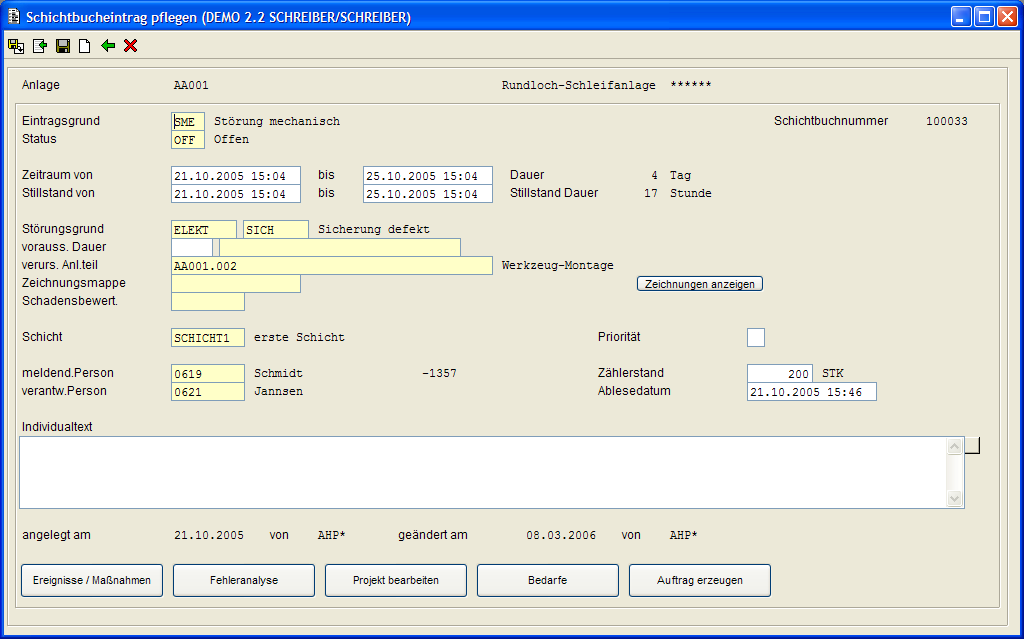Click Individualtext scrollbar down arrow
This screenshot has height=639, width=1024.
click(954, 499)
